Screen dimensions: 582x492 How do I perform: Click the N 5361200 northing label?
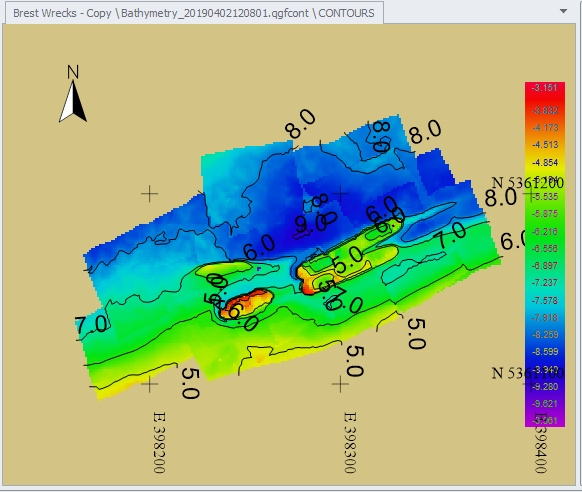pyautogui.click(x=527, y=183)
